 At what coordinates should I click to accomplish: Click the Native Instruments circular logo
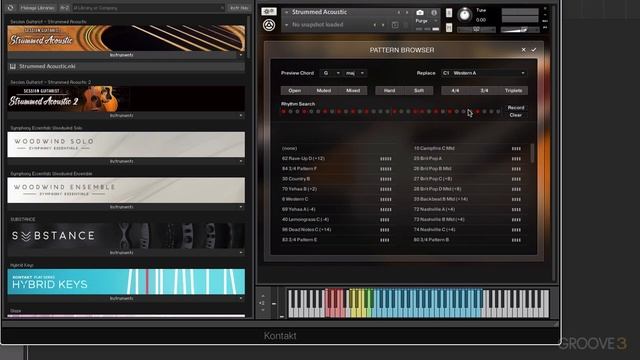(x=269, y=25)
